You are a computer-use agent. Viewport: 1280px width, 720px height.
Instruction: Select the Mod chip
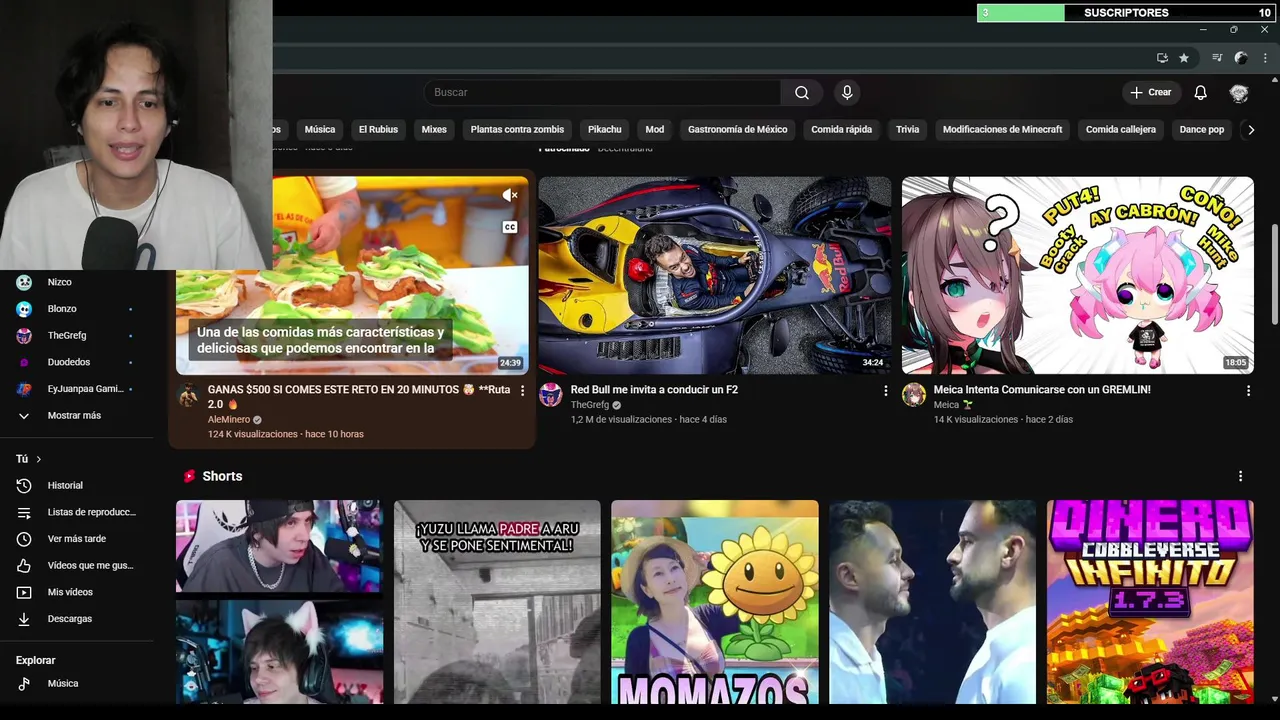[x=654, y=129]
